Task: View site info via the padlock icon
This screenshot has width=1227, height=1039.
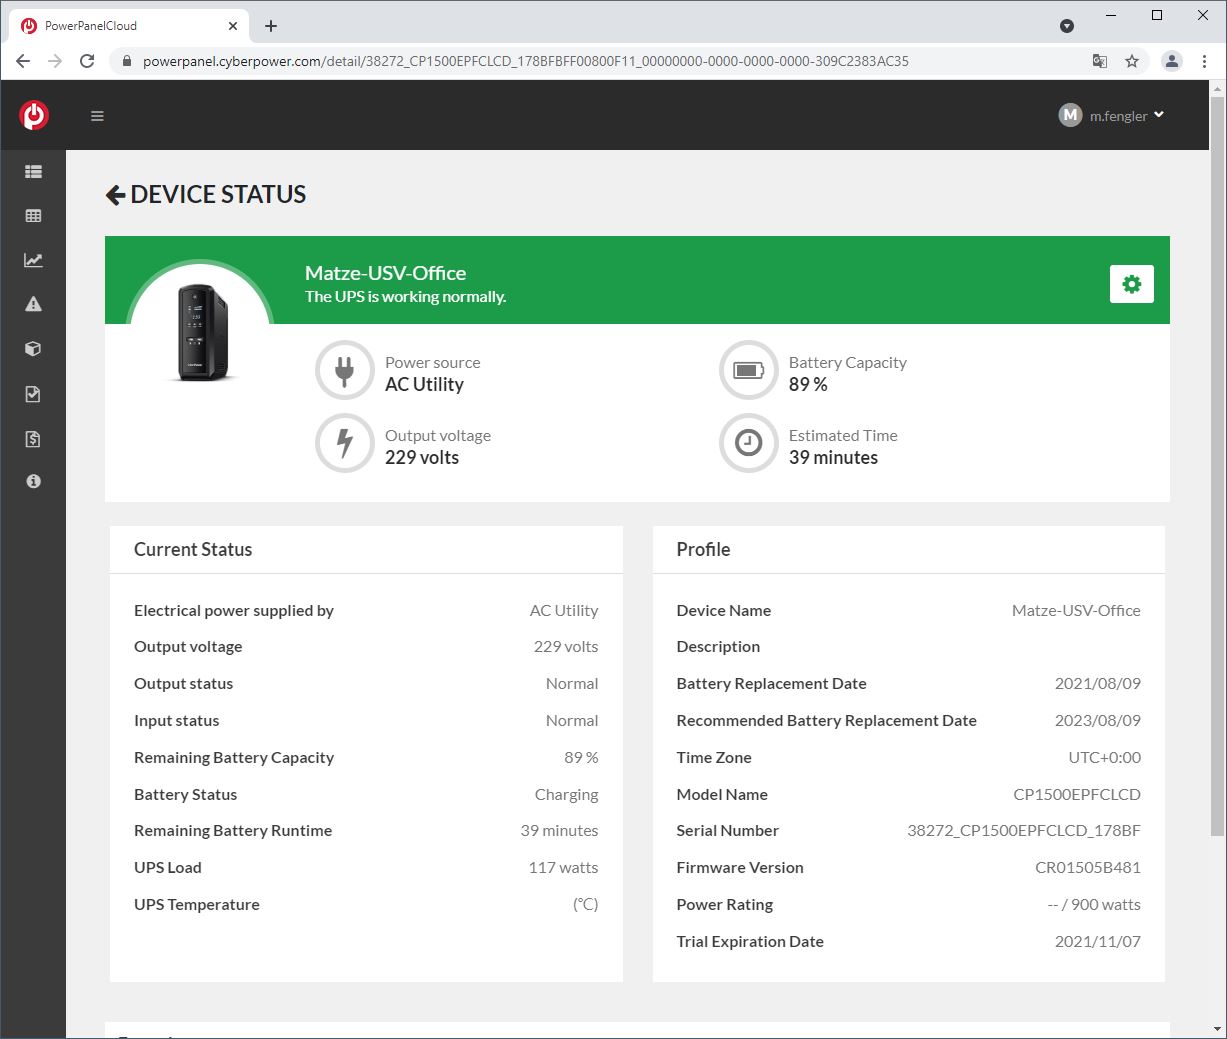Action: tap(126, 61)
